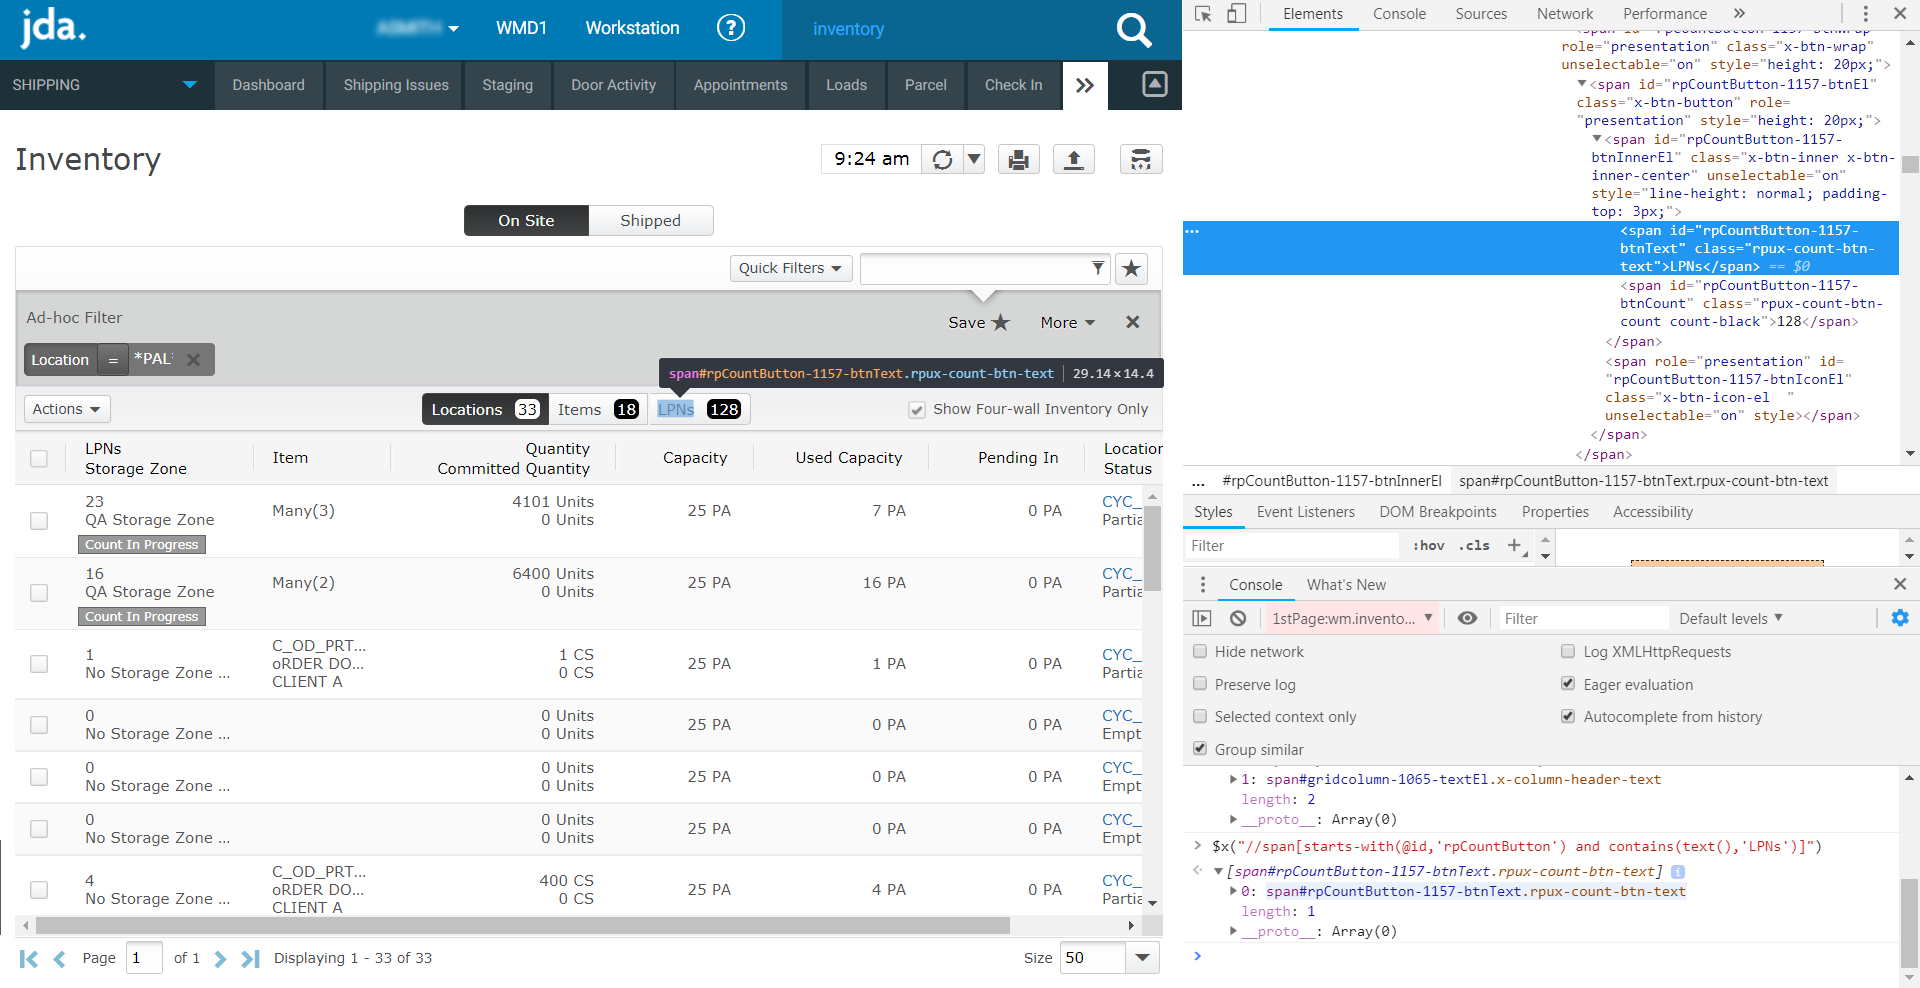The height and width of the screenshot is (988, 1920).
Task: Open the Quick Filters dropdown
Action: coord(790,268)
